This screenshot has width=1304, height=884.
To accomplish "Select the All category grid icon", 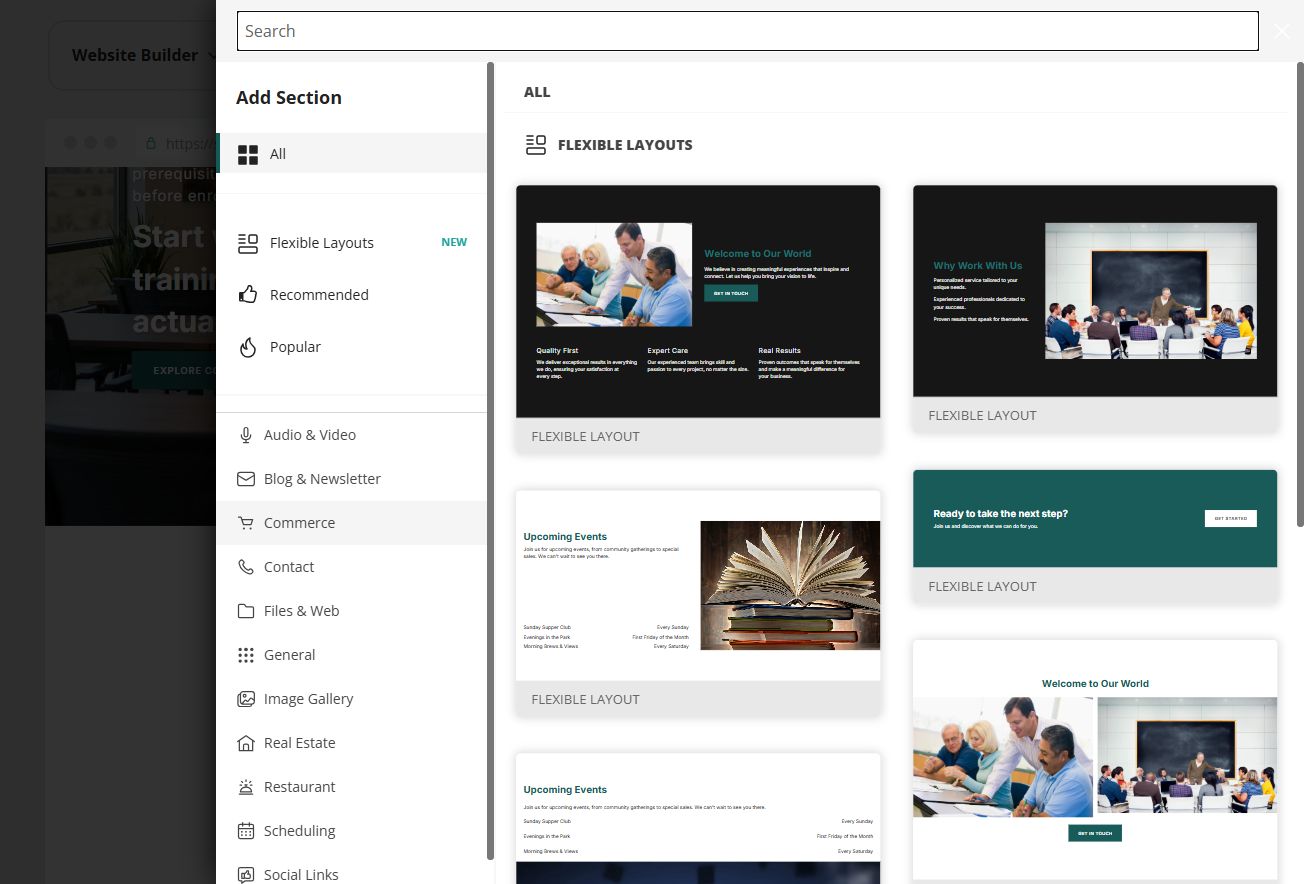I will (248, 154).
